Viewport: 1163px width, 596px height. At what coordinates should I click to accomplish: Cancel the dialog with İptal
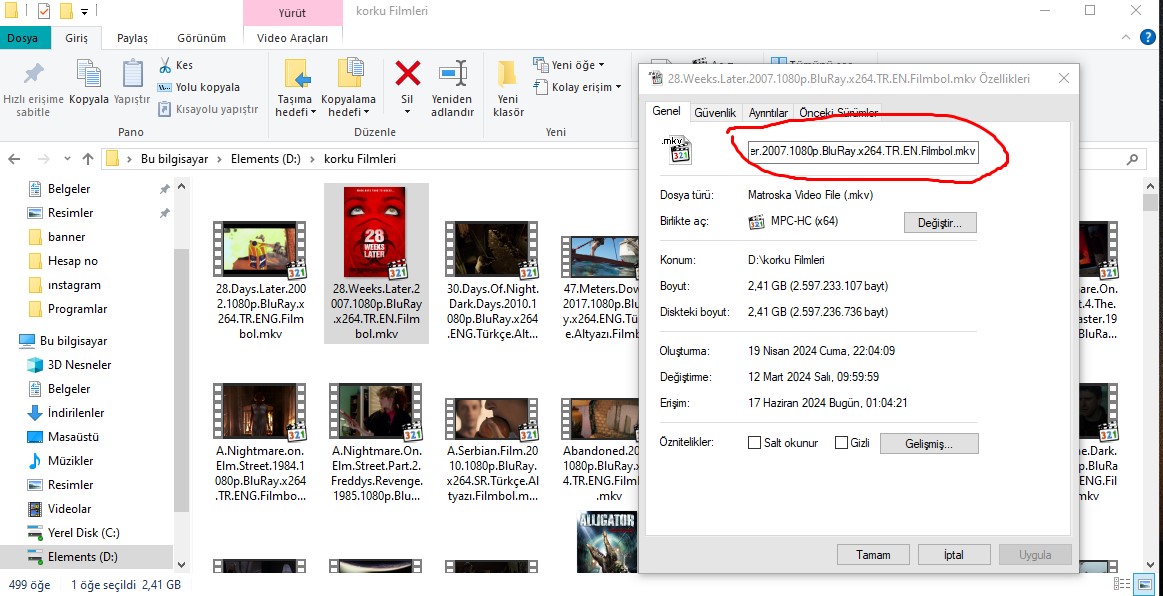point(953,554)
